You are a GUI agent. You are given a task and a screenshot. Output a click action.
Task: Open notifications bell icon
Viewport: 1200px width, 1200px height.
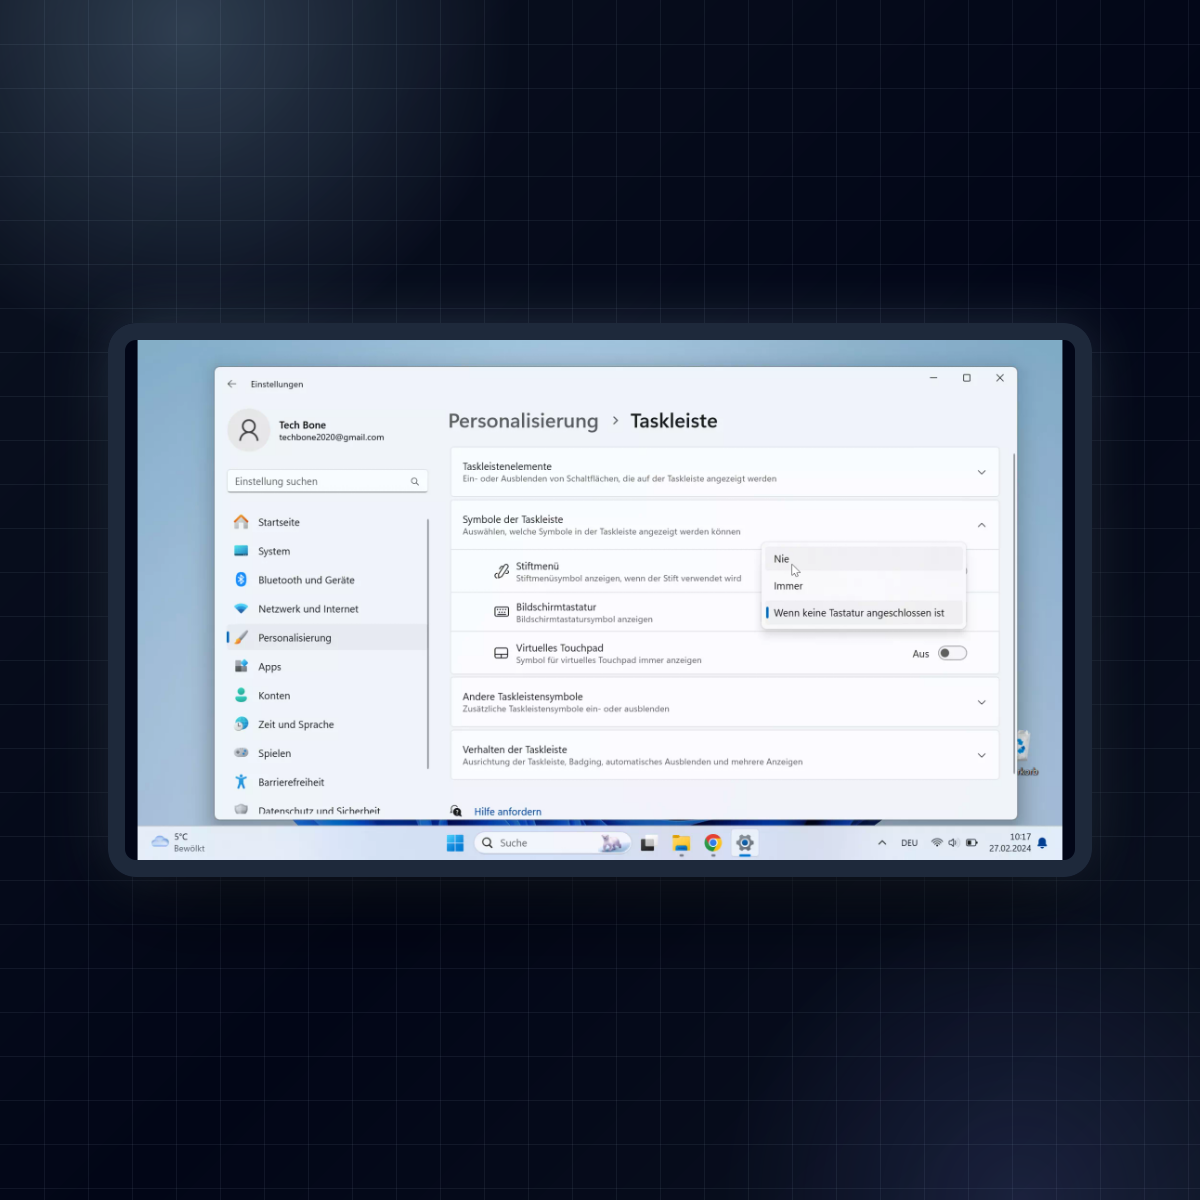point(1042,843)
